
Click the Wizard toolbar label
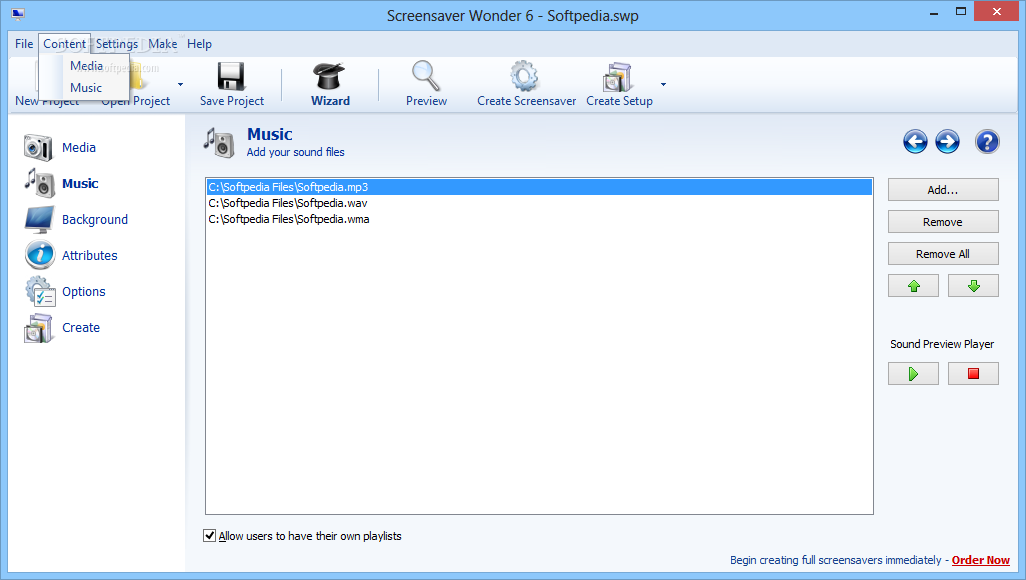[330, 101]
